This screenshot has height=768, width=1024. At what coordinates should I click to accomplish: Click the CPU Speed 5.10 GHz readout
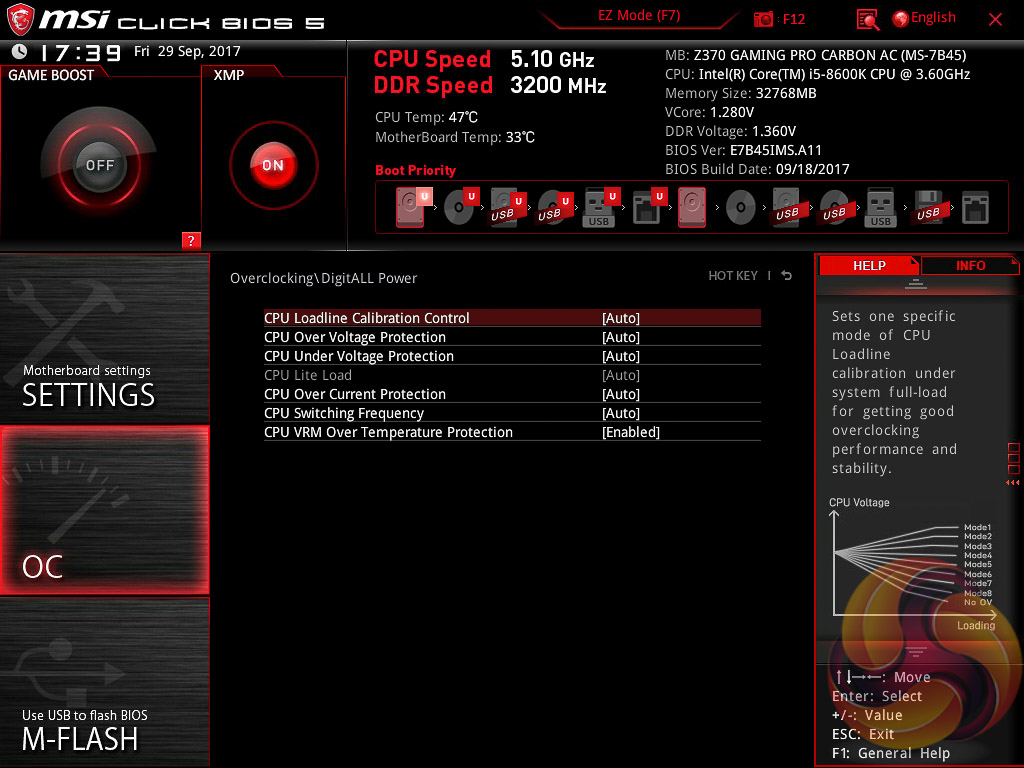tap(484, 59)
